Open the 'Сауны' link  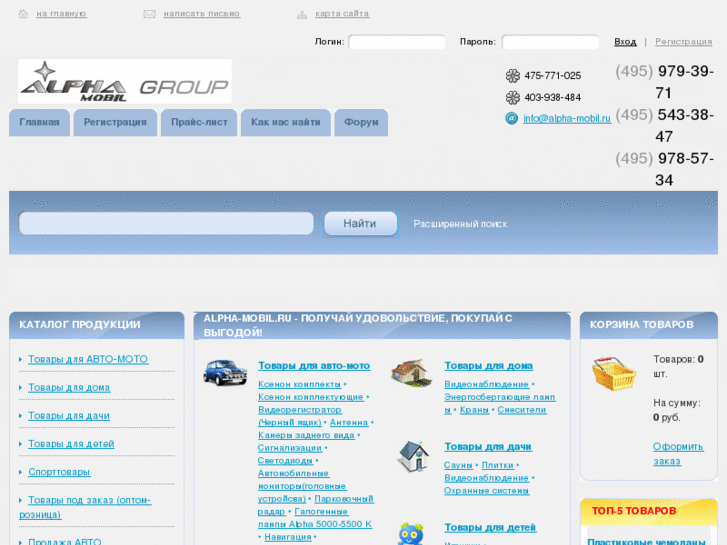458,465
